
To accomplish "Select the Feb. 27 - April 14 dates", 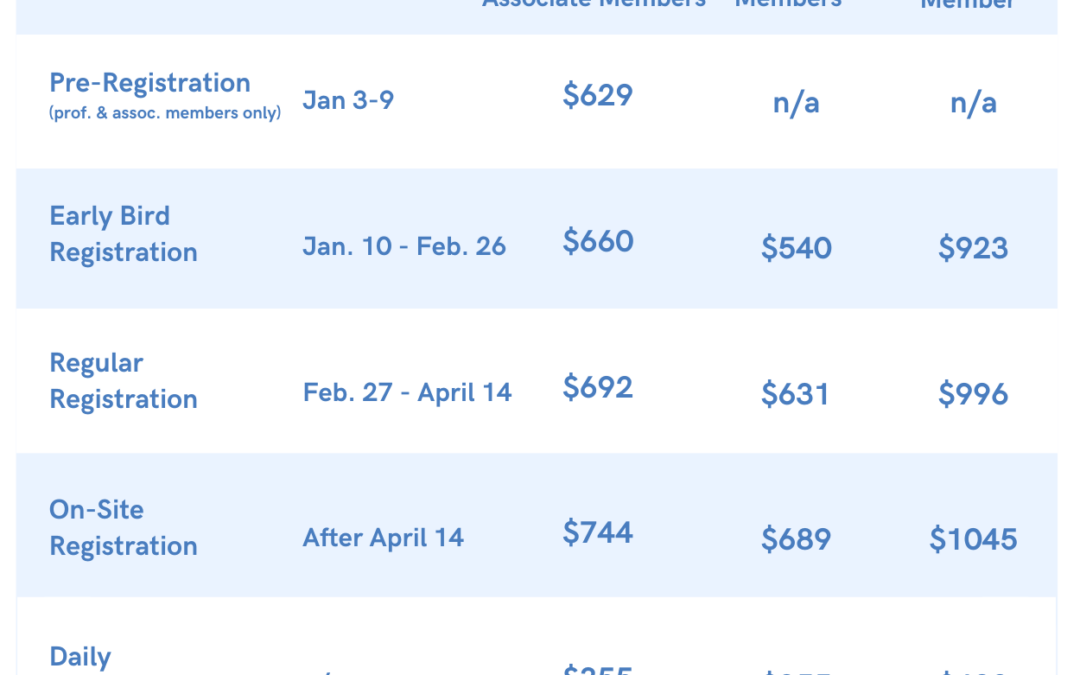I will coord(407,393).
